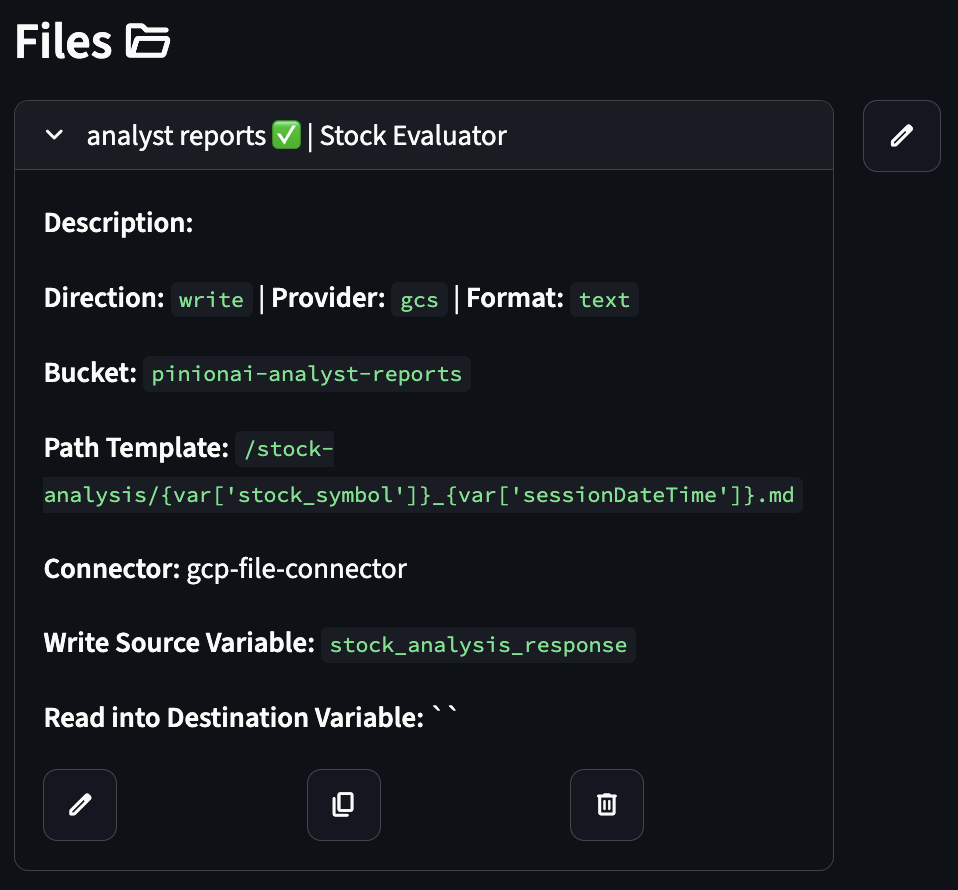Delete the analyst reports file with trash icon
The height and width of the screenshot is (890, 958).
tap(606, 804)
